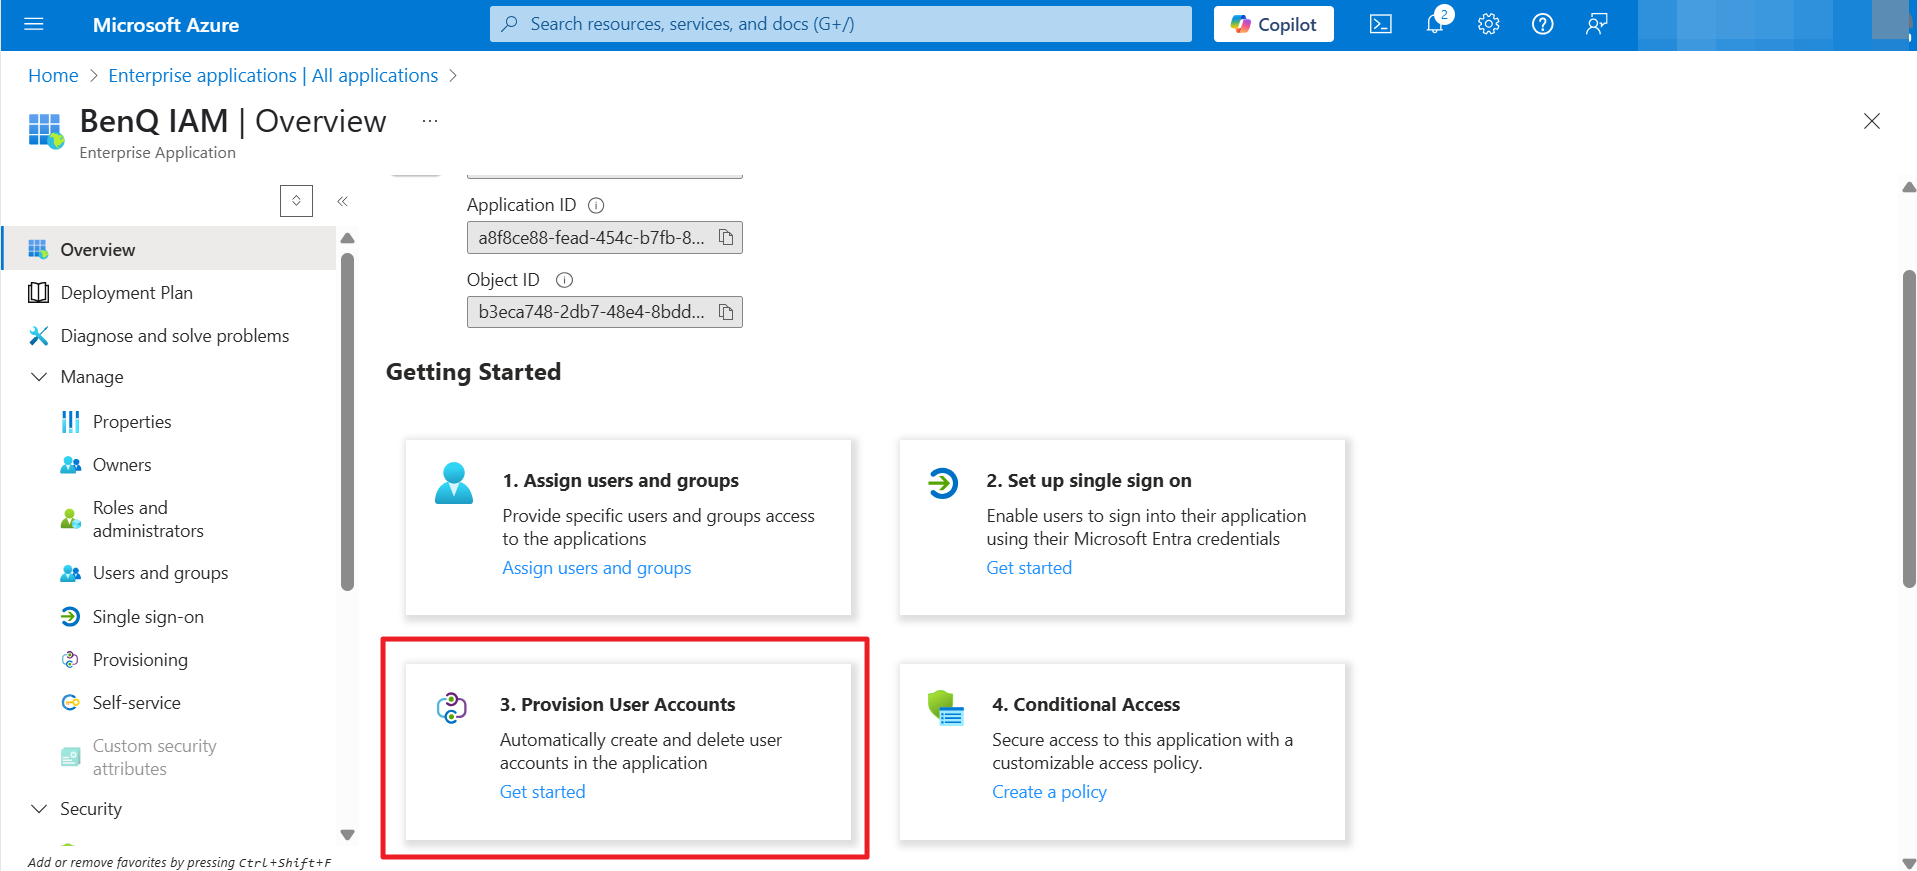This screenshot has height=871, width=1917.
Task: Open the notifications bell
Action: coord(1435,24)
